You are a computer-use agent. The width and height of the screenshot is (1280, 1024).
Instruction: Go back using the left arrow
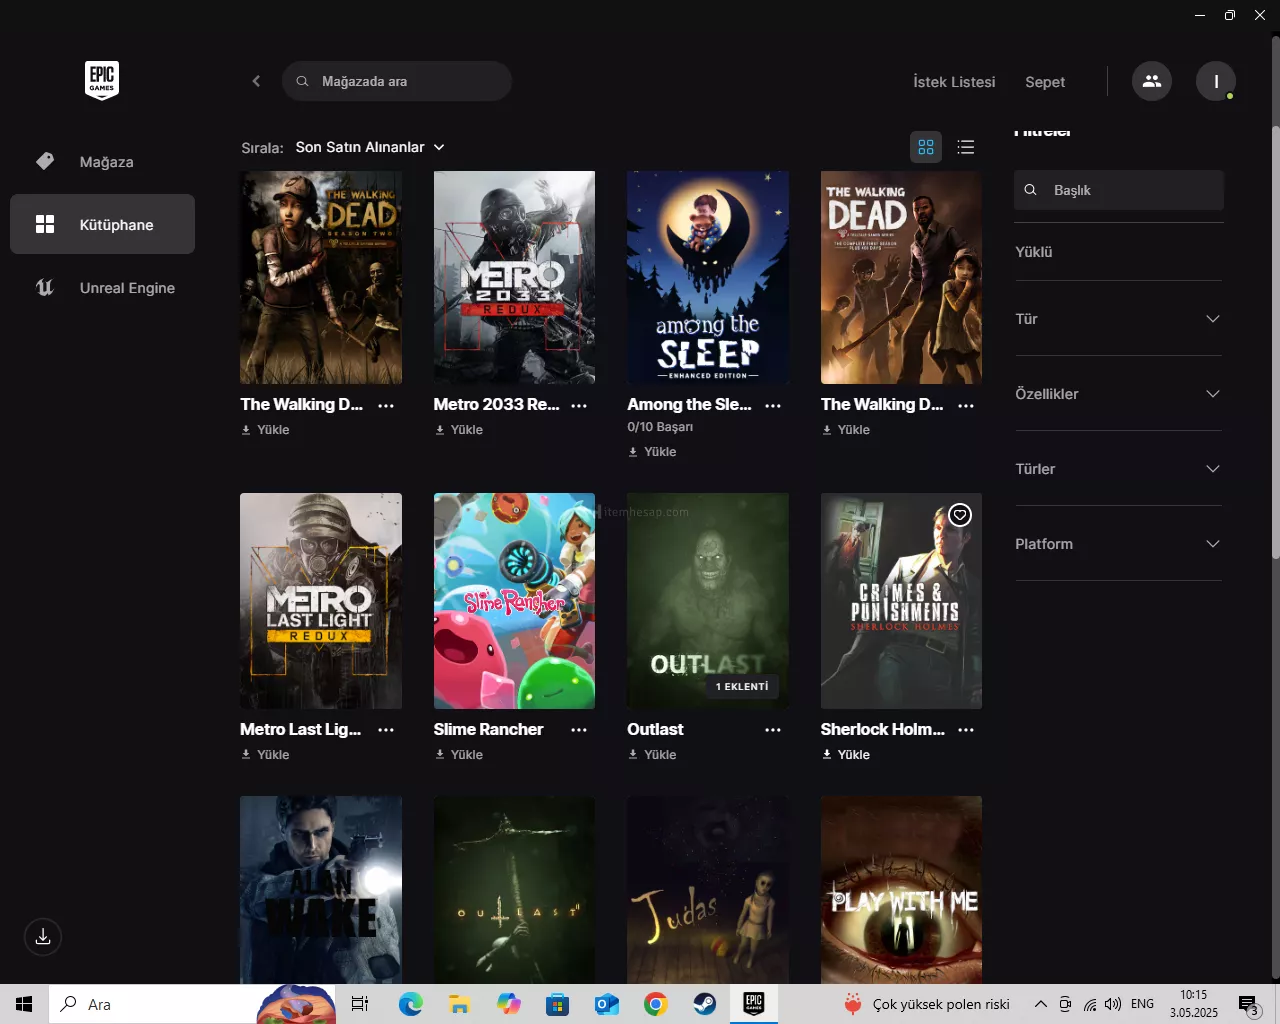click(x=256, y=81)
